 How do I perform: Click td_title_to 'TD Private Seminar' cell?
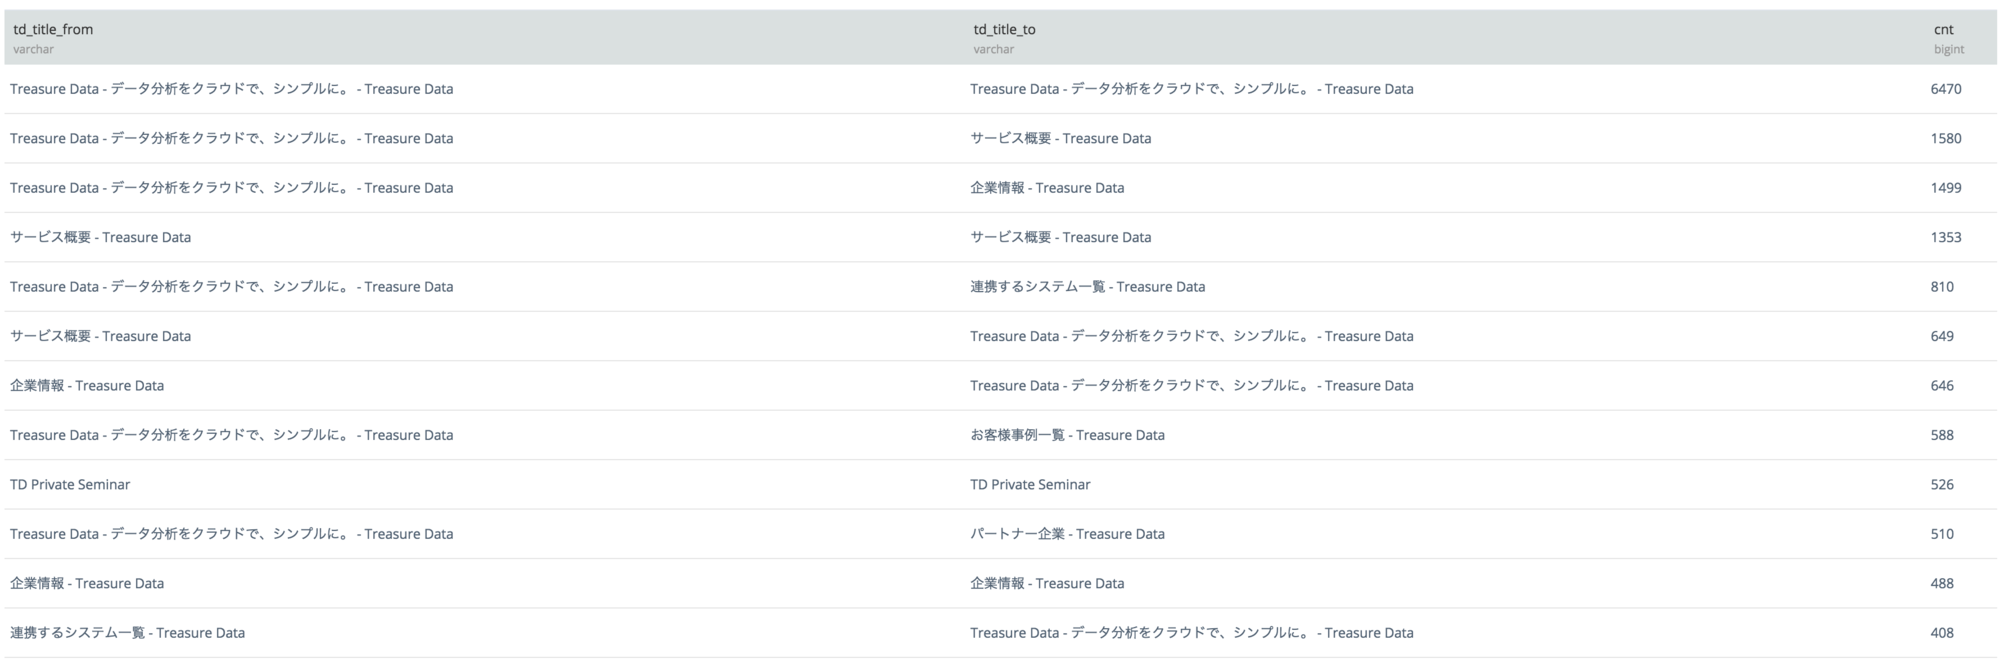point(1030,485)
